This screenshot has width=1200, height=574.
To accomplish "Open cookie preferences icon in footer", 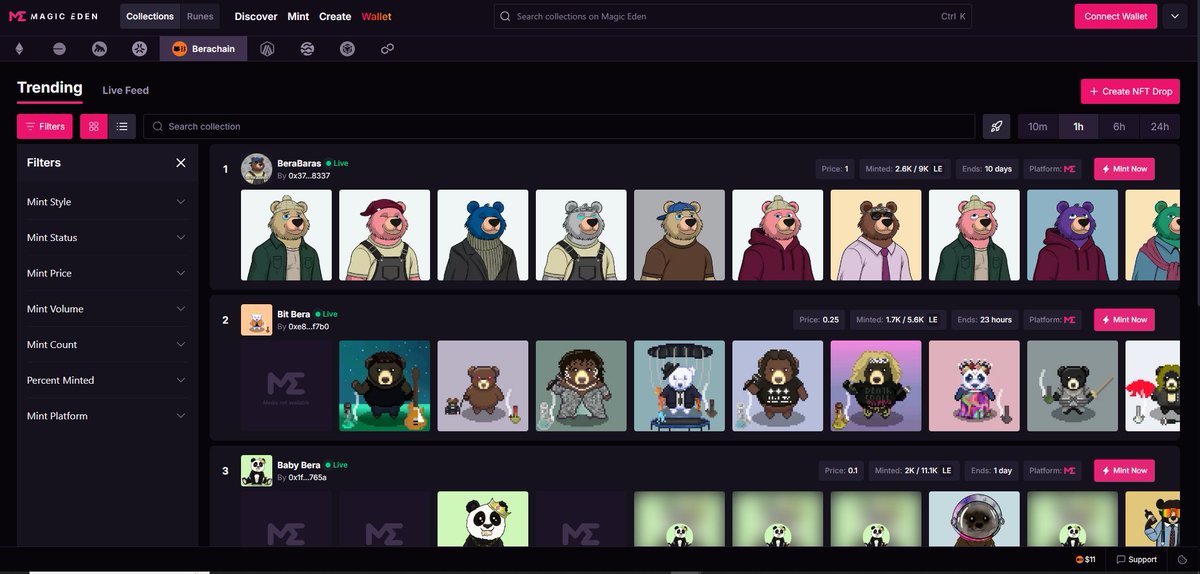I will click(x=1182, y=560).
